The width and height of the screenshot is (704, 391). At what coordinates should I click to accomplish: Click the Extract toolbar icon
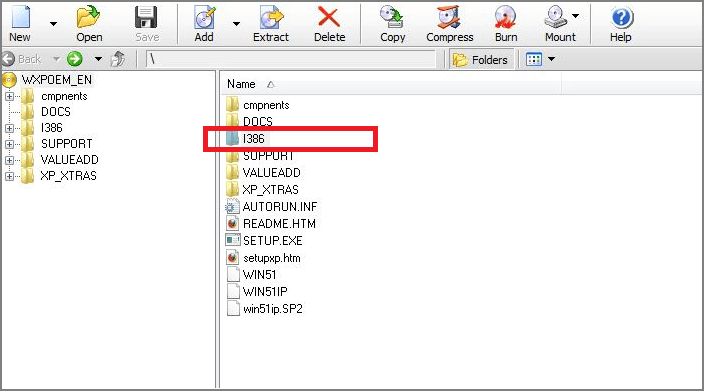(x=271, y=17)
